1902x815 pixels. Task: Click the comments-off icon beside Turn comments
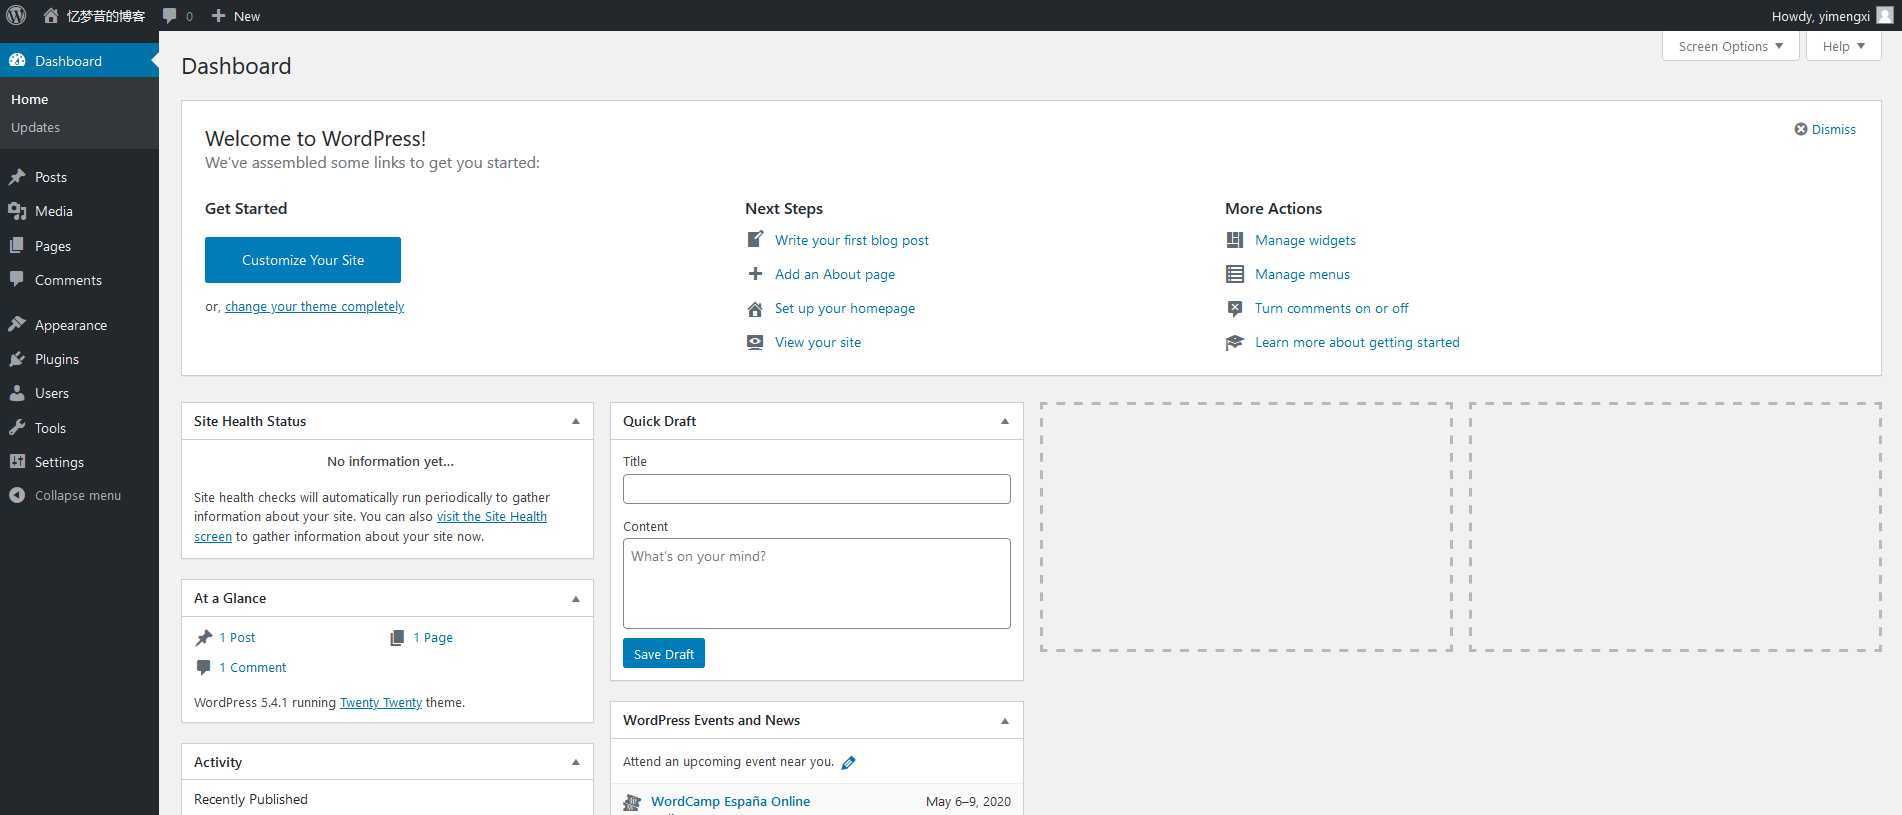(x=1235, y=309)
